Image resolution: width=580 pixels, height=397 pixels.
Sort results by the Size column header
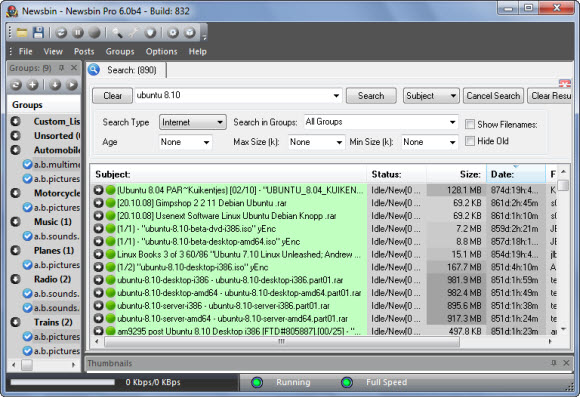(x=456, y=174)
